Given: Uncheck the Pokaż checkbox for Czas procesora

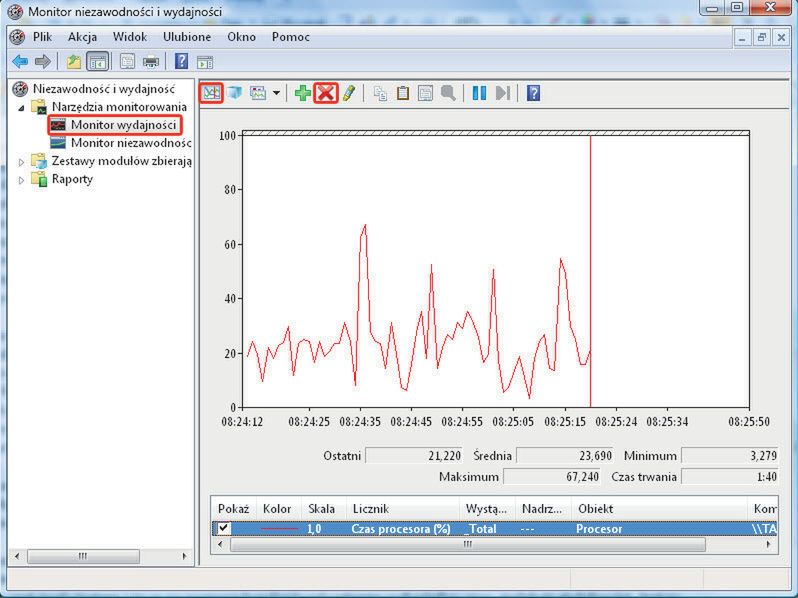Looking at the screenshot, I should [x=224, y=528].
